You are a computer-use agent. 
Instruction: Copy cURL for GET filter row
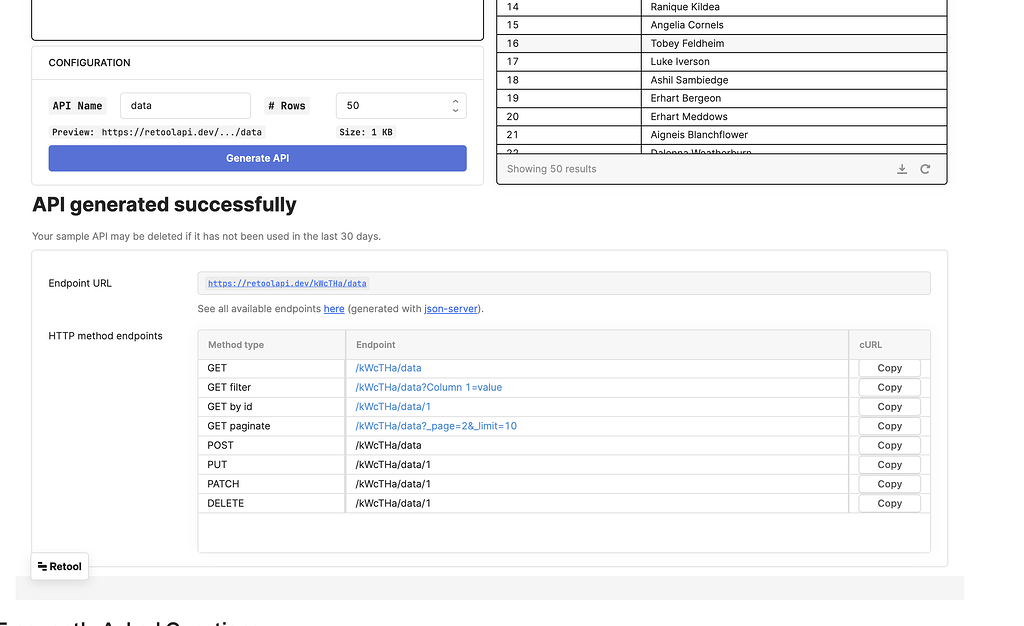coord(889,387)
